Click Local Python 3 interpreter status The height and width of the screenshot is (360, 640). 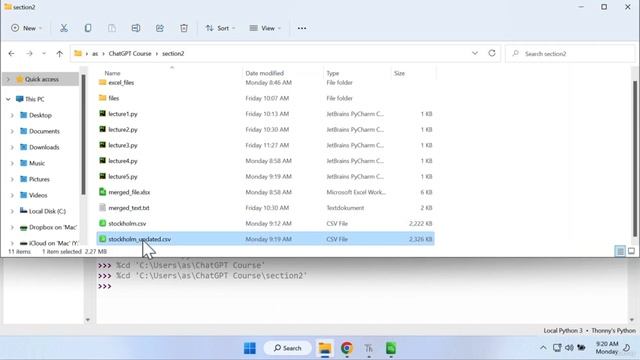[x=563, y=330]
